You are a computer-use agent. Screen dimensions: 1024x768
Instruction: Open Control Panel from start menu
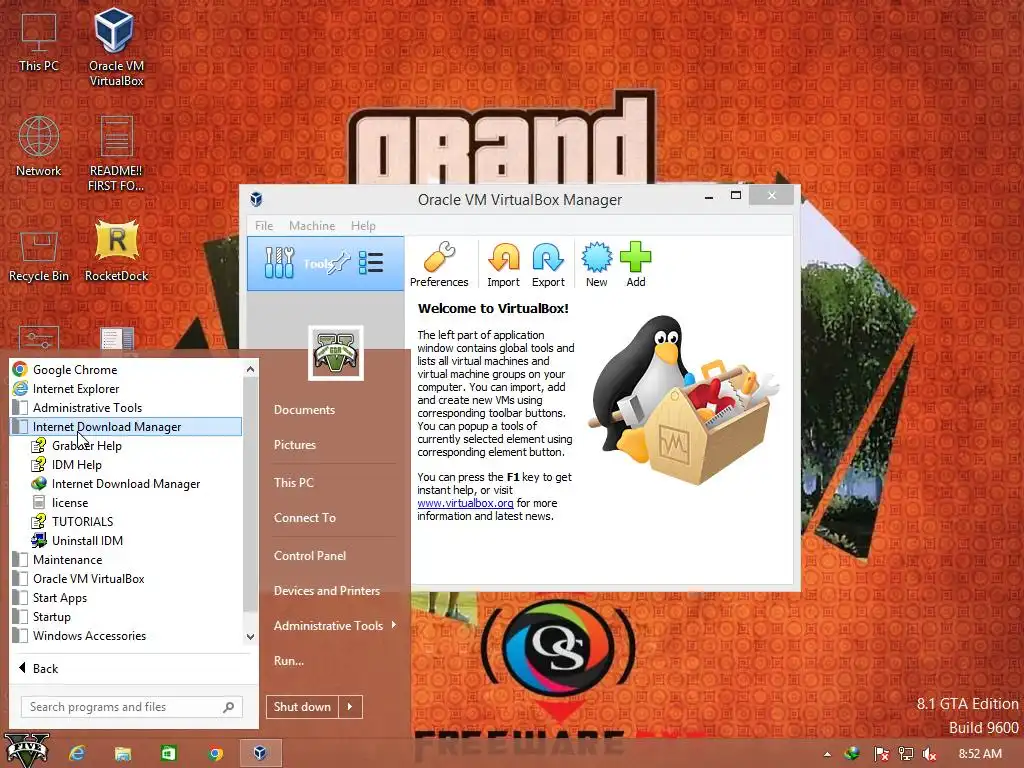[x=310, y=556]
